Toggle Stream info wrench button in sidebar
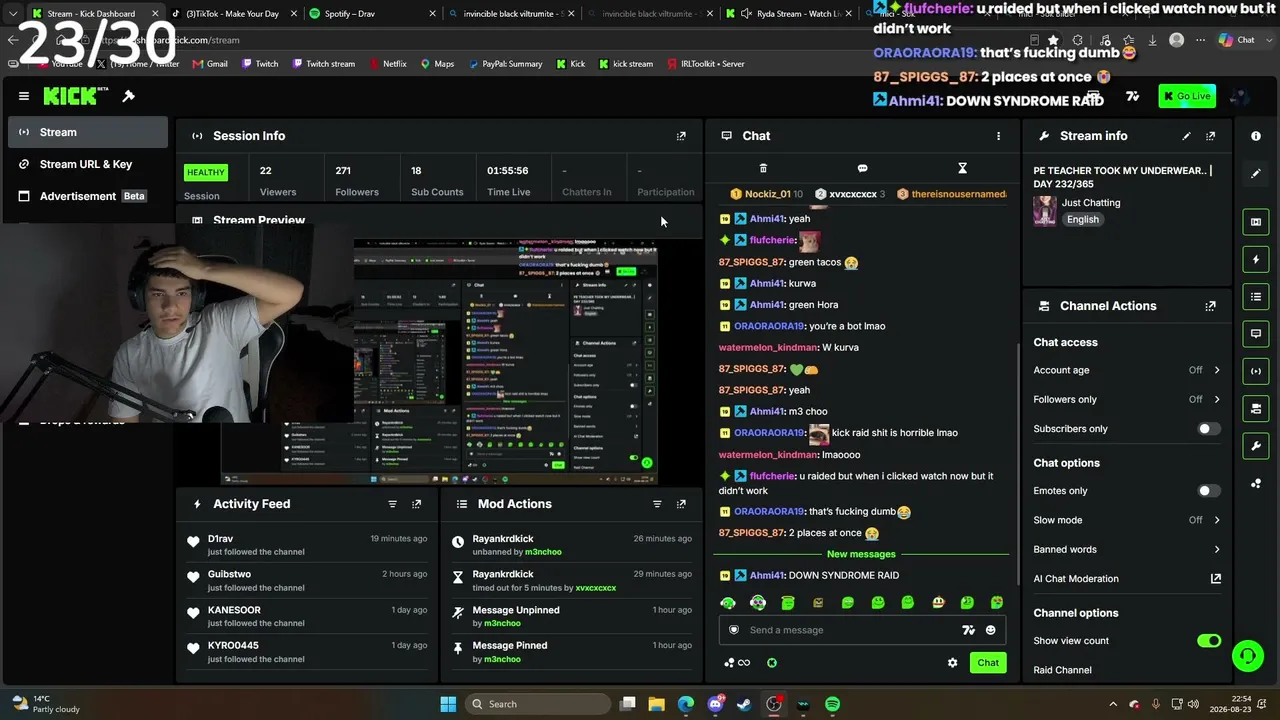 click(1256, 446)
